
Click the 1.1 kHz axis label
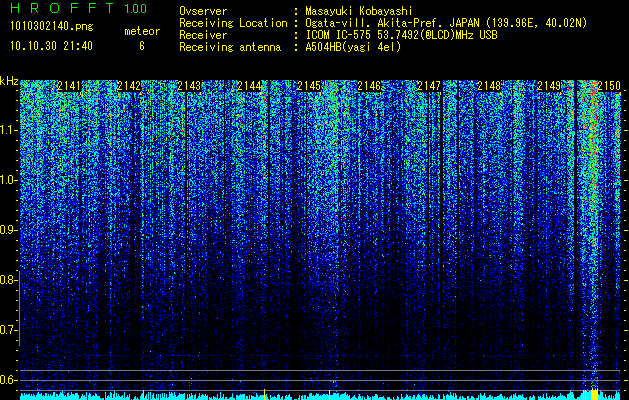coord(11,130)
